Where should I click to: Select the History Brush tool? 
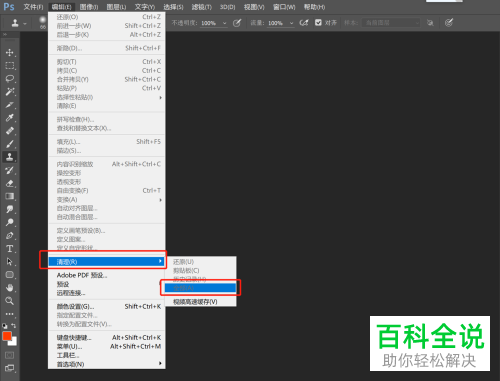click(10, 170)
